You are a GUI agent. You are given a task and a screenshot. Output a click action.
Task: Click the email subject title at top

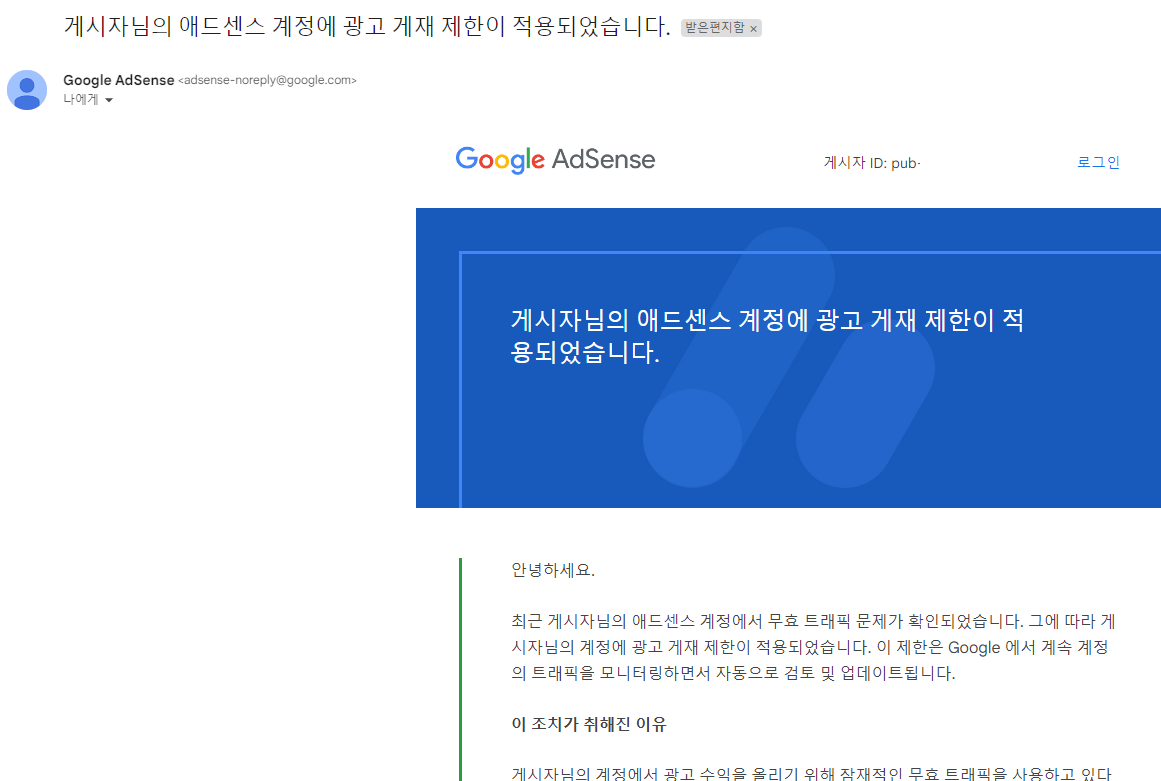[367, 26]
